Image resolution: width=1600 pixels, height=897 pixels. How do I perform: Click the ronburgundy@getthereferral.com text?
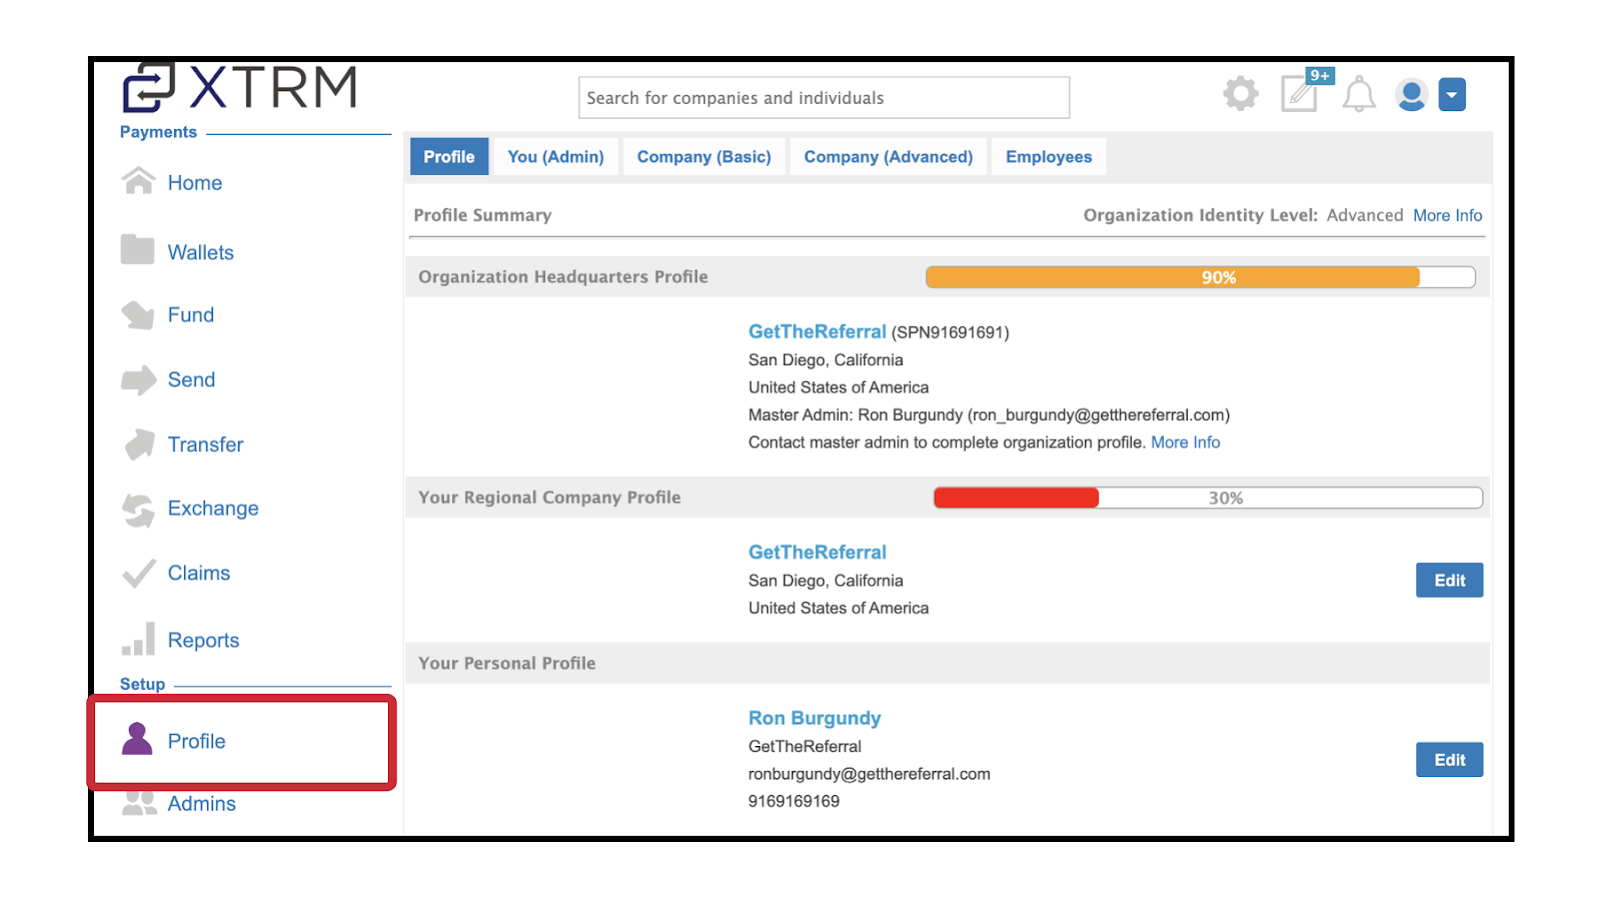click(x=869, y=774)
